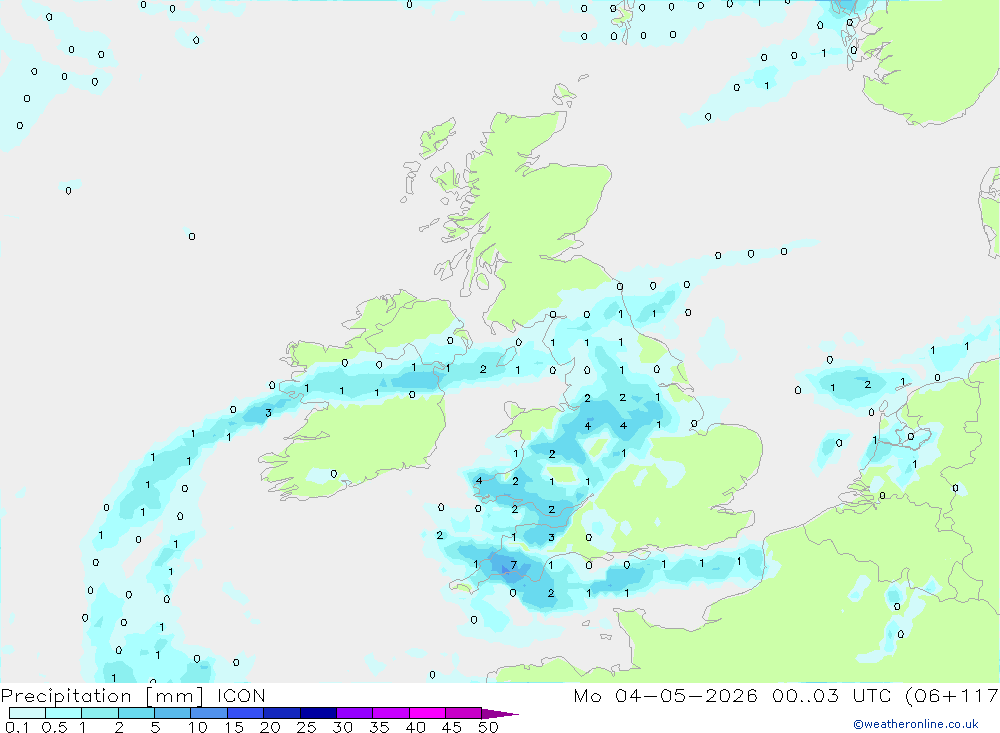Click the '45' legend scale label
Viewport: 1000px width, 733px height.
[x=452, y=727]
